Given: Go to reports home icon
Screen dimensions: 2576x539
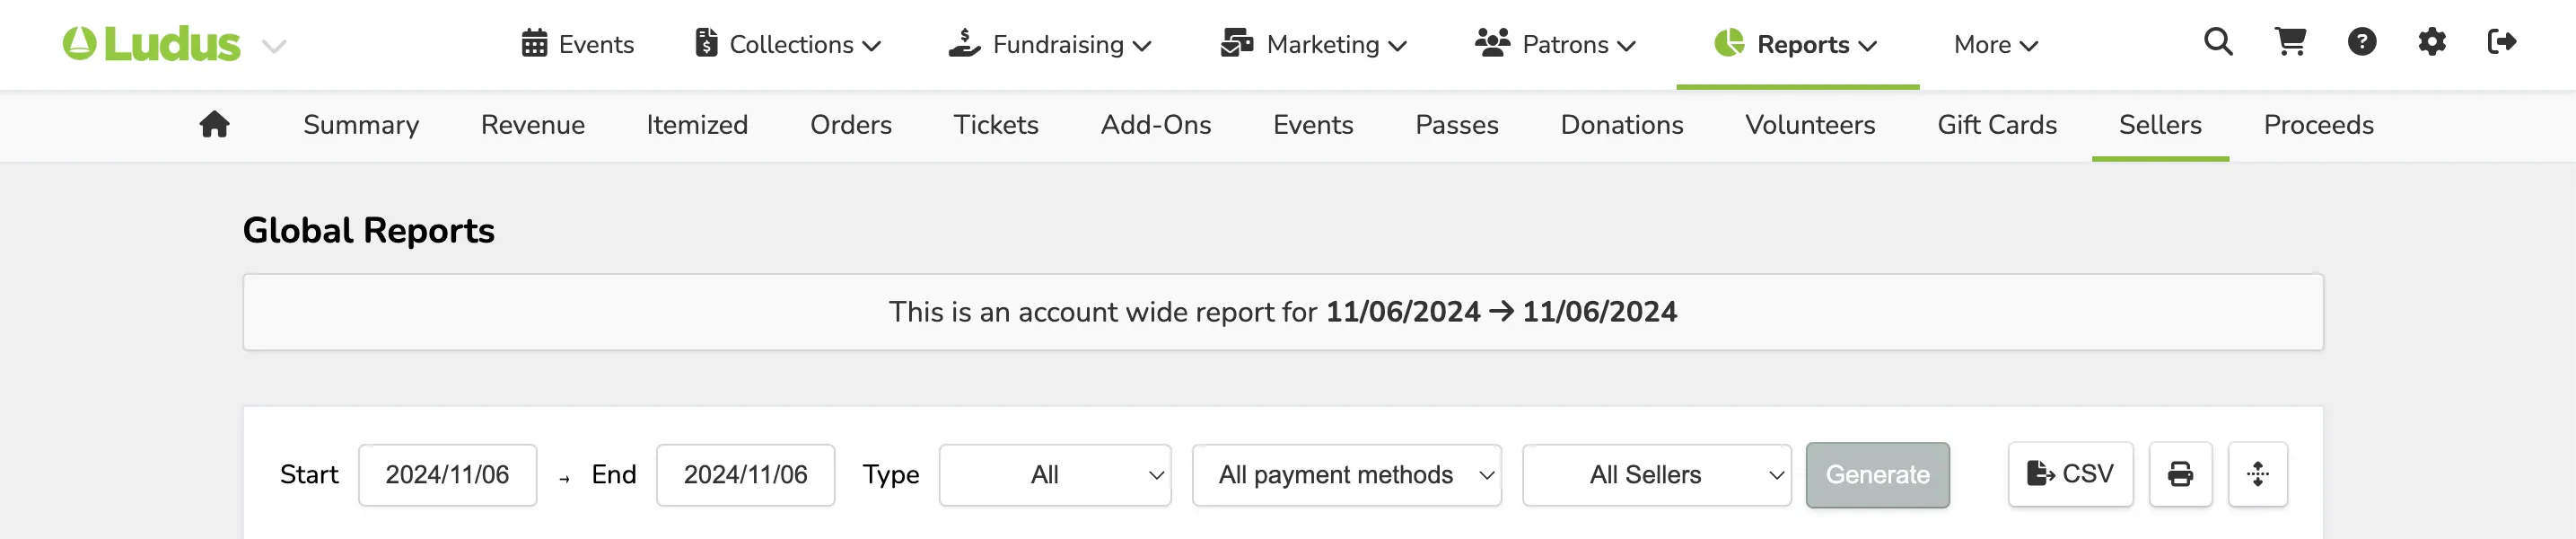Looking at the screenshot, I should (x=214, y=125).
